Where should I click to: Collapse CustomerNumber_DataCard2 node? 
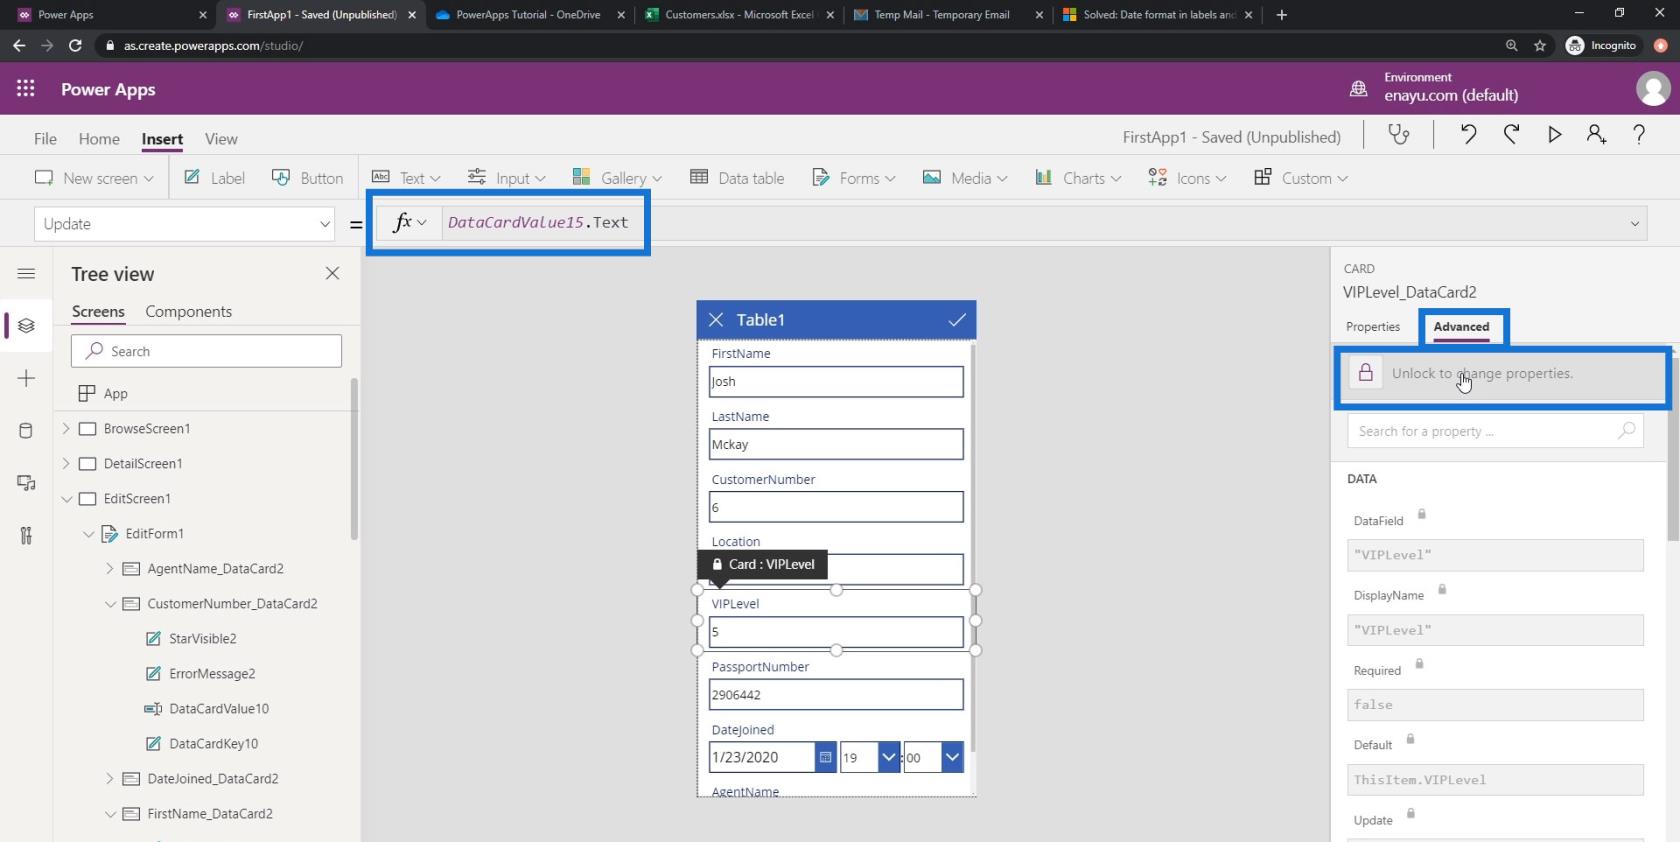click(110, 603)
